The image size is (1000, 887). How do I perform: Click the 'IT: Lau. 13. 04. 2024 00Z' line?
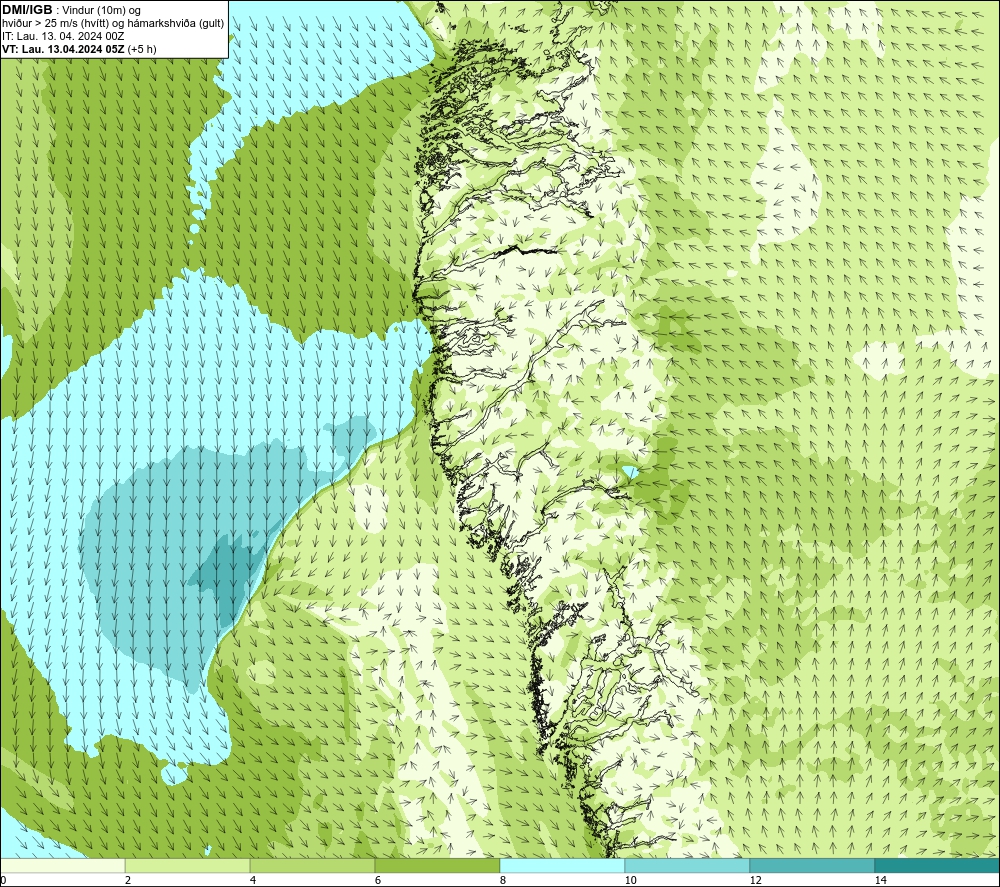pos(63,36)
